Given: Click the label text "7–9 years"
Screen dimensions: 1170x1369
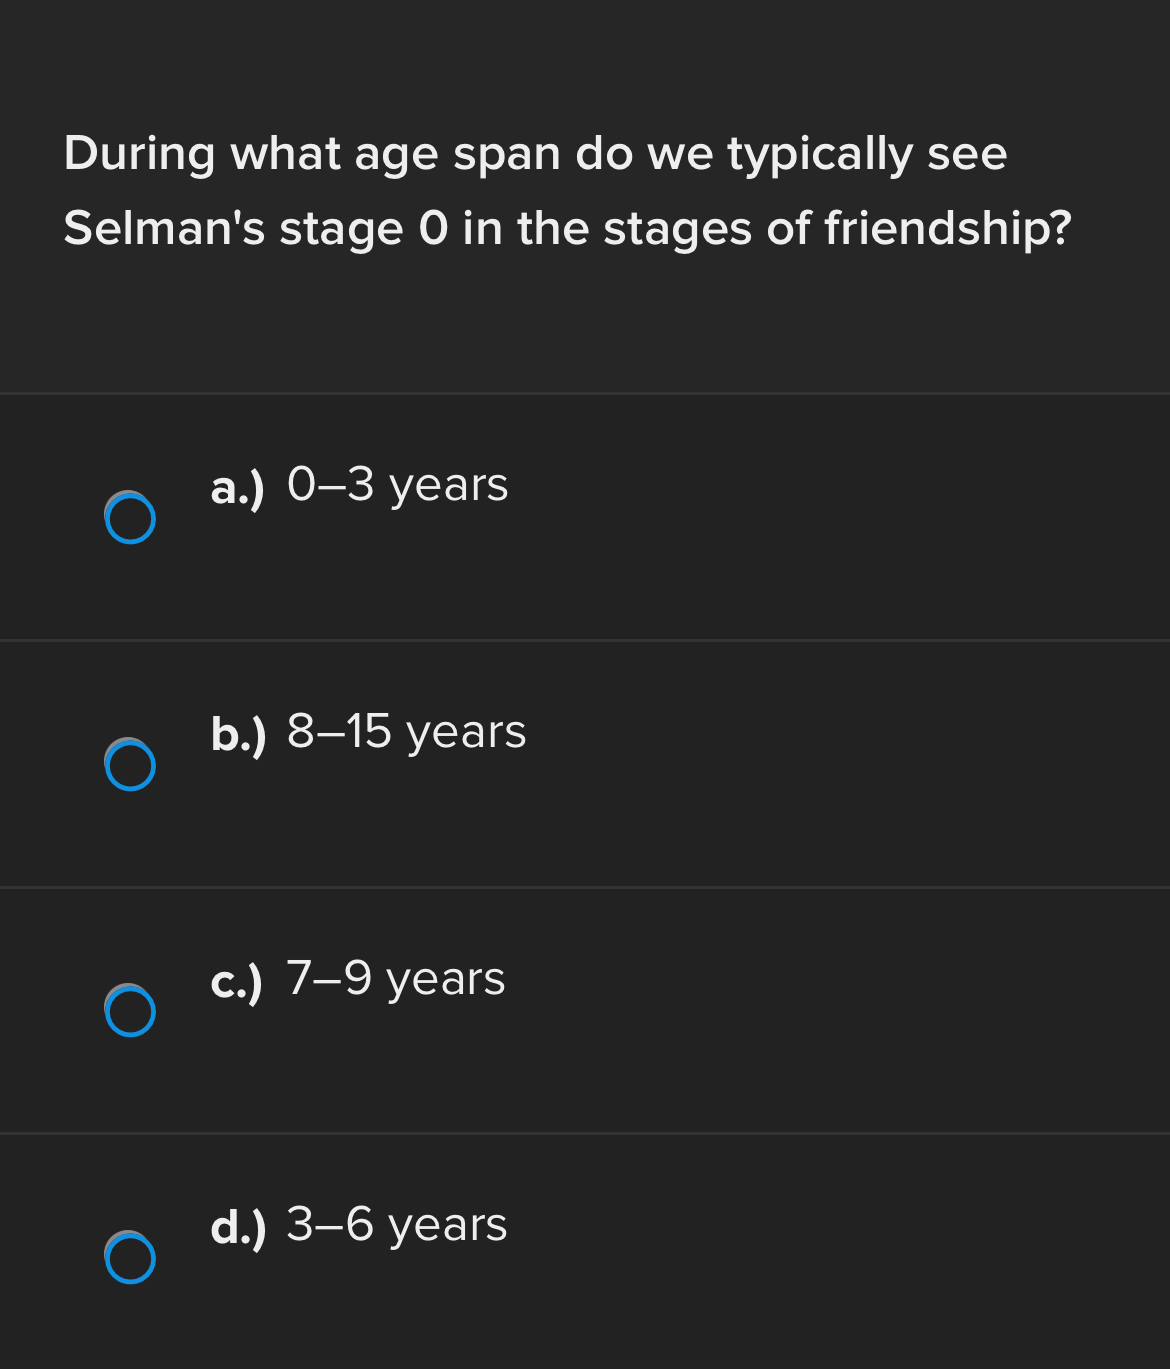Looking at the screenshot, I should coord(396,979).
